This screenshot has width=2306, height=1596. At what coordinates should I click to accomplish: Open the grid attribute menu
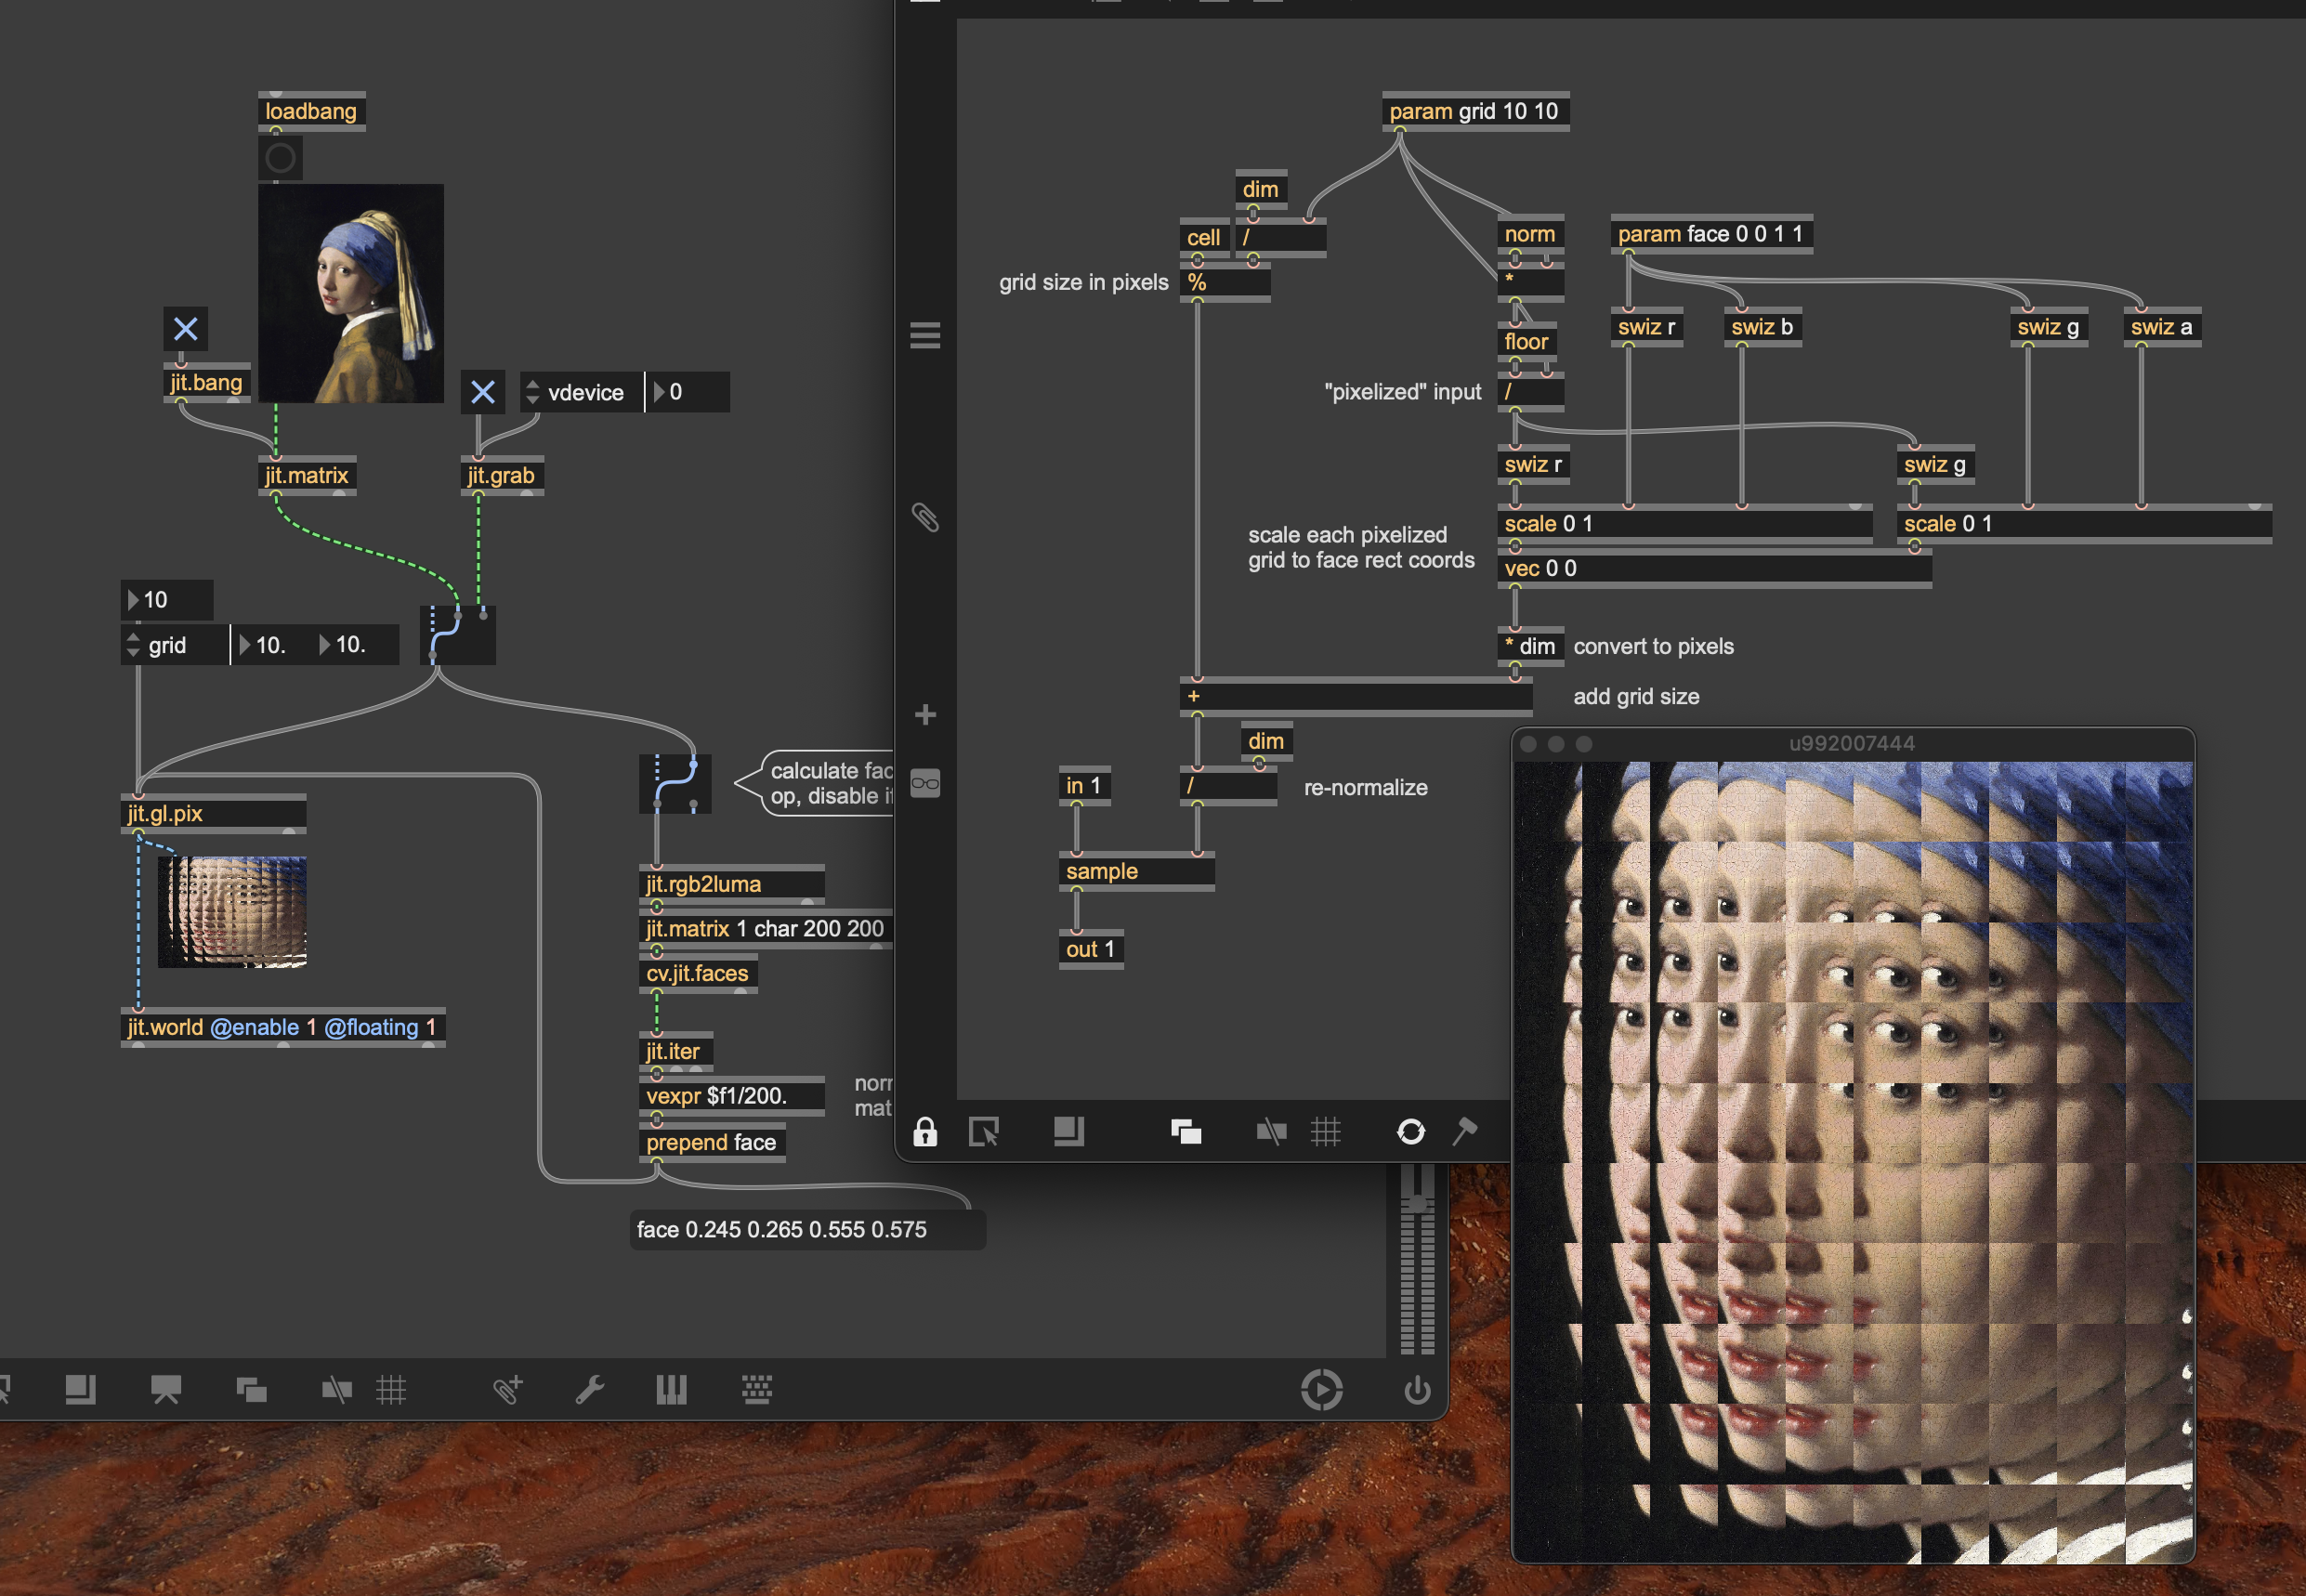pos(175,645)
